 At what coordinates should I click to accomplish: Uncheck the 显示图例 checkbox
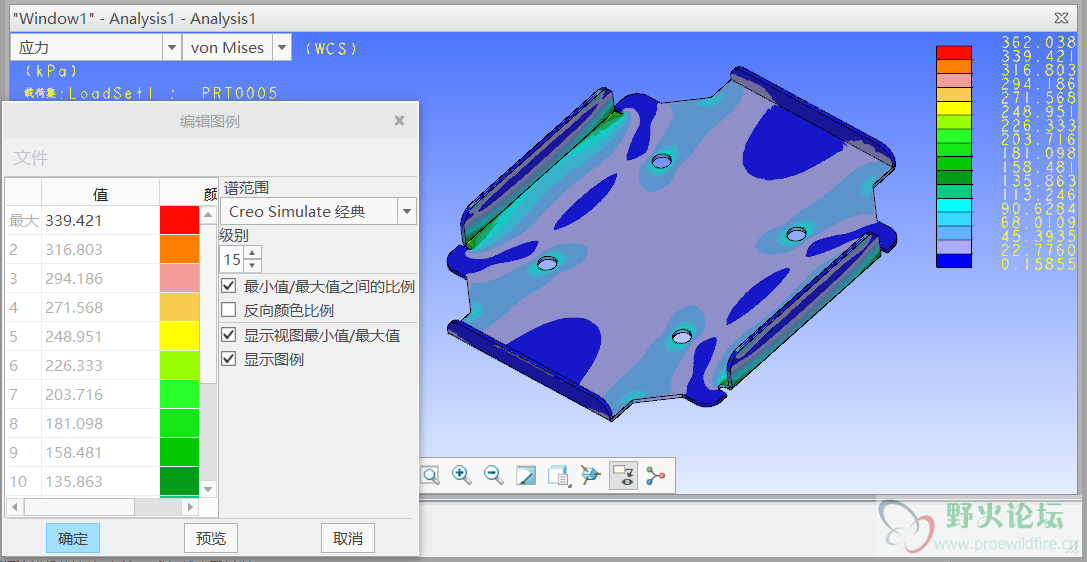click(229, 359)
